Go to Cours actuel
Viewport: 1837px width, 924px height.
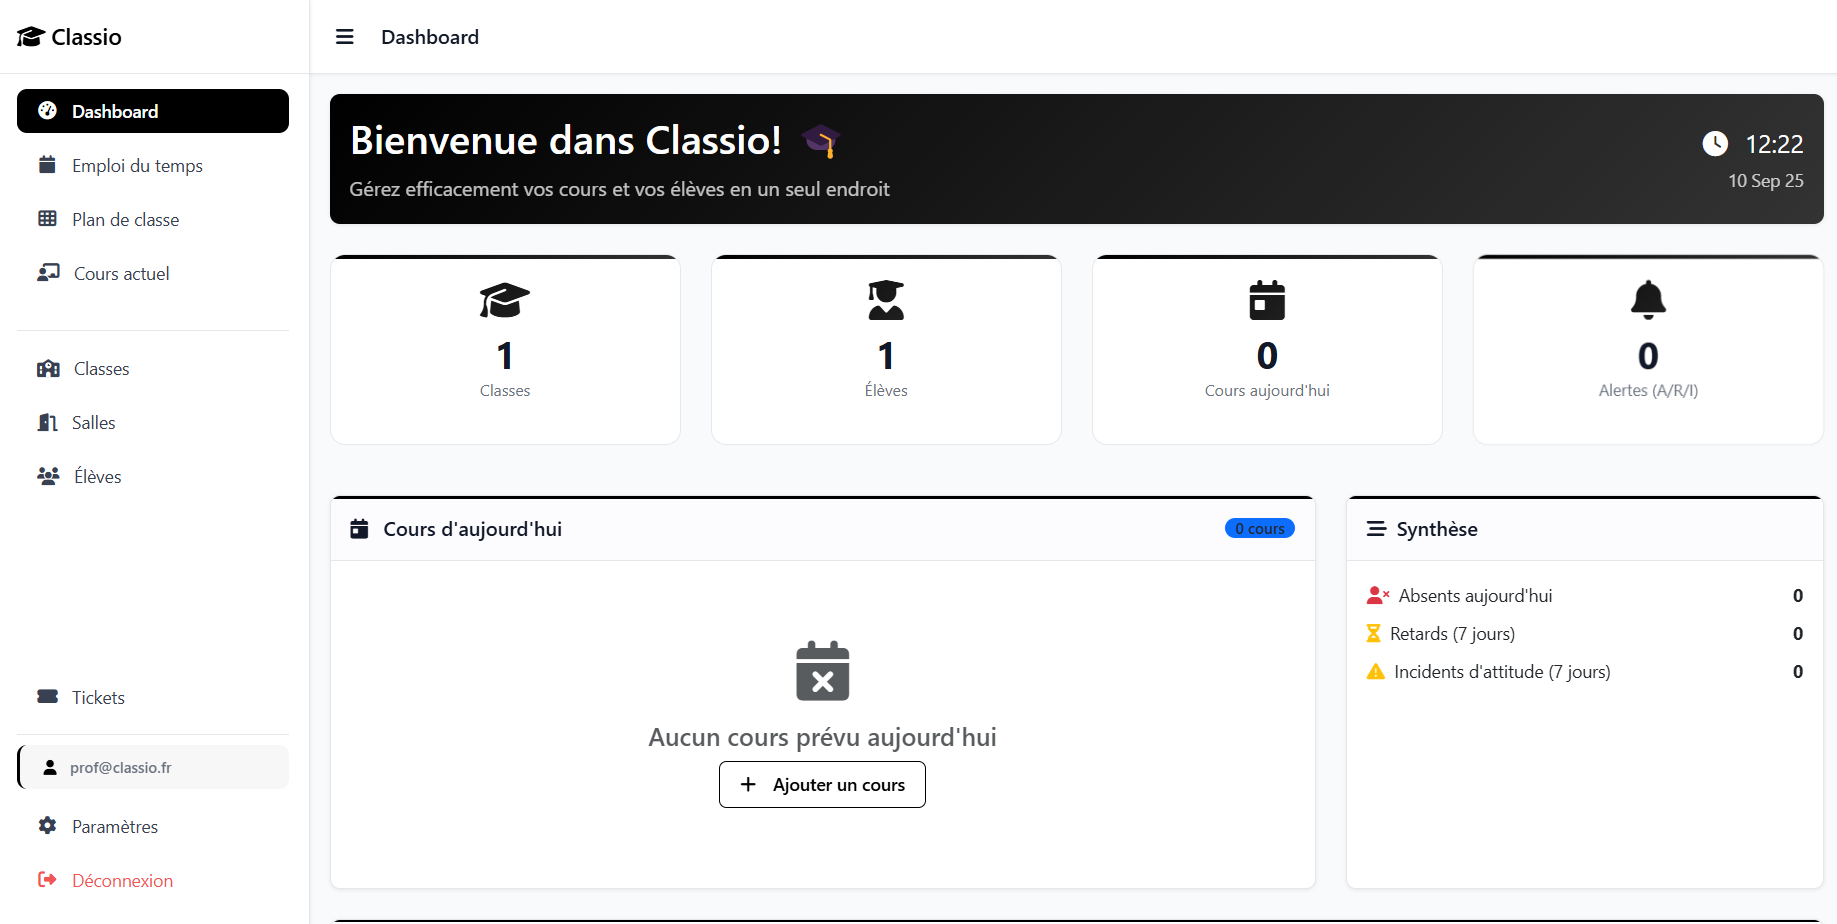pos(121,274)
